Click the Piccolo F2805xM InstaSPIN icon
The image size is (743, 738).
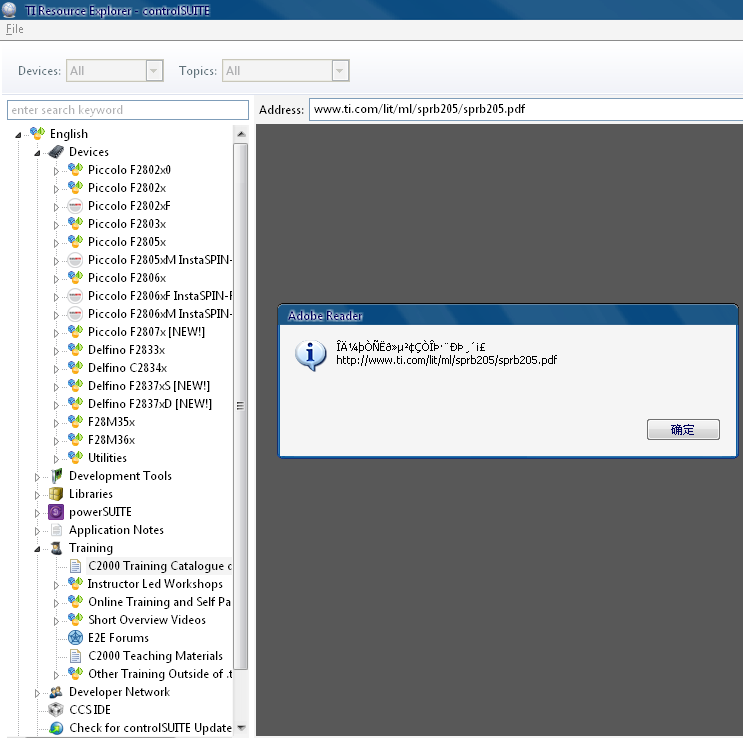(75, 260)
